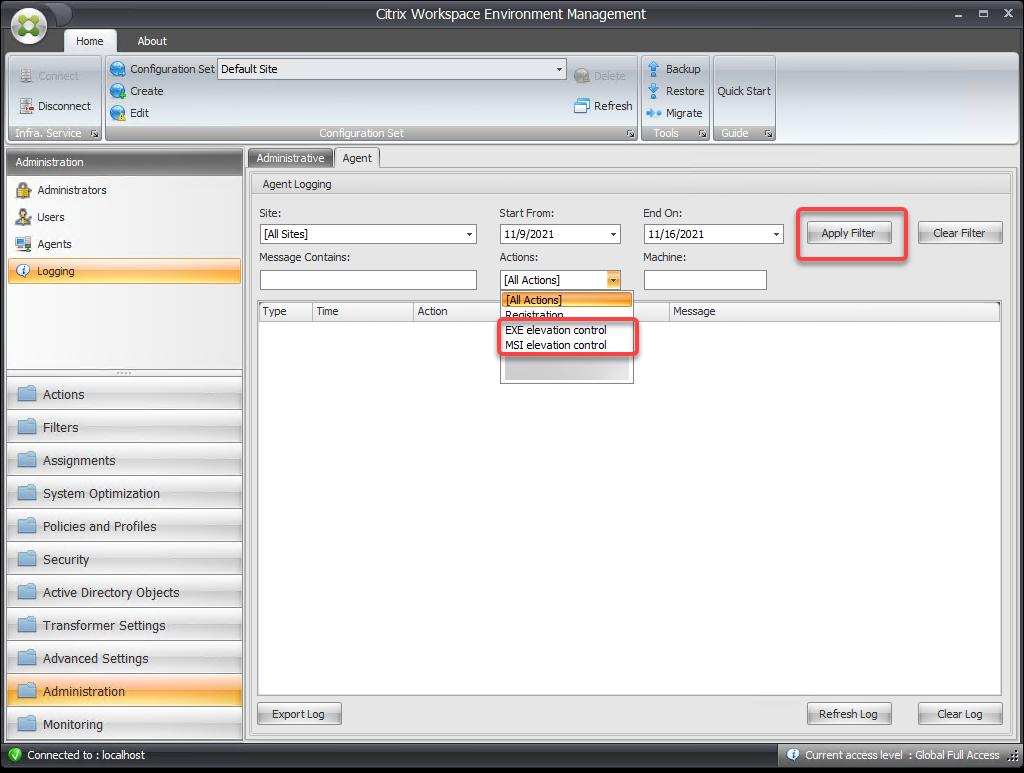Click the Actions folder icon
The width and height of the screenshot is (1024, 773).
(x=27, y=394)
